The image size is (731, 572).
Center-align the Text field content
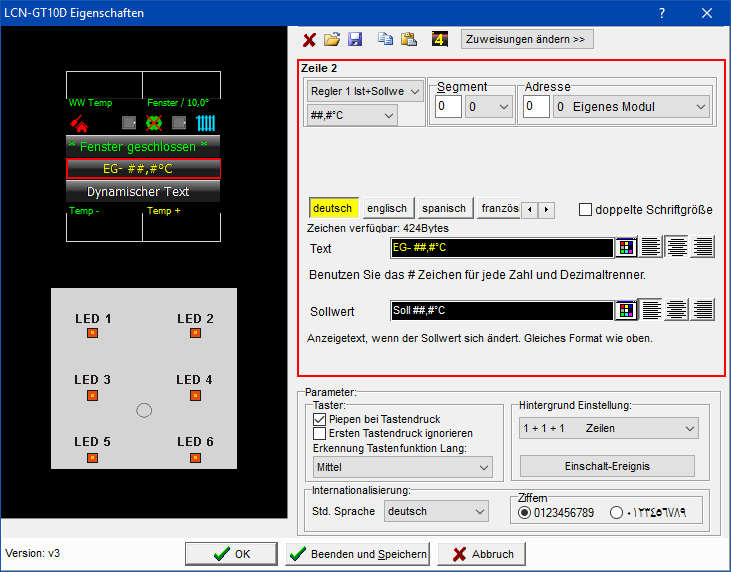coord(677,247)
